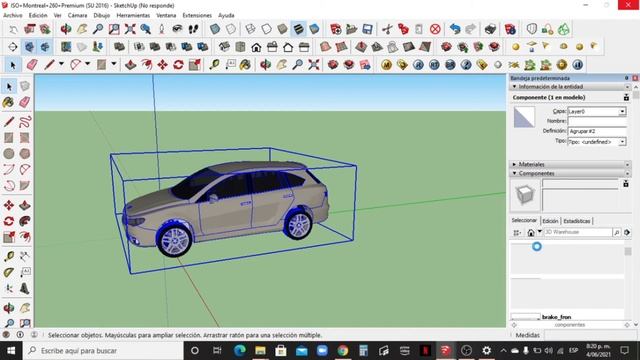Pick the Eraser tool in top toolbar

pos(32,65)
